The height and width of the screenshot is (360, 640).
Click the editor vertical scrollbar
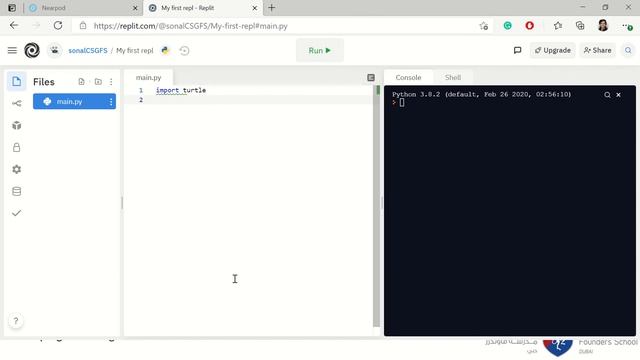[376, 206]
